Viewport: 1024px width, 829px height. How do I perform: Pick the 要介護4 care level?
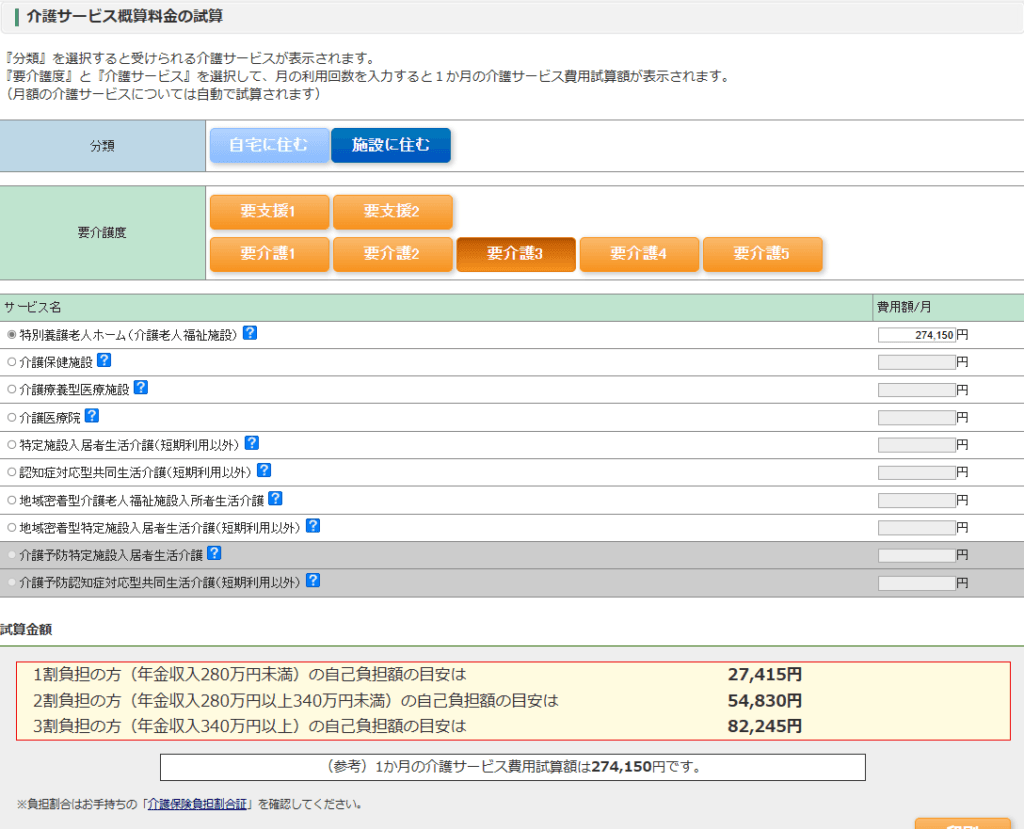click(x=639, y=254)
